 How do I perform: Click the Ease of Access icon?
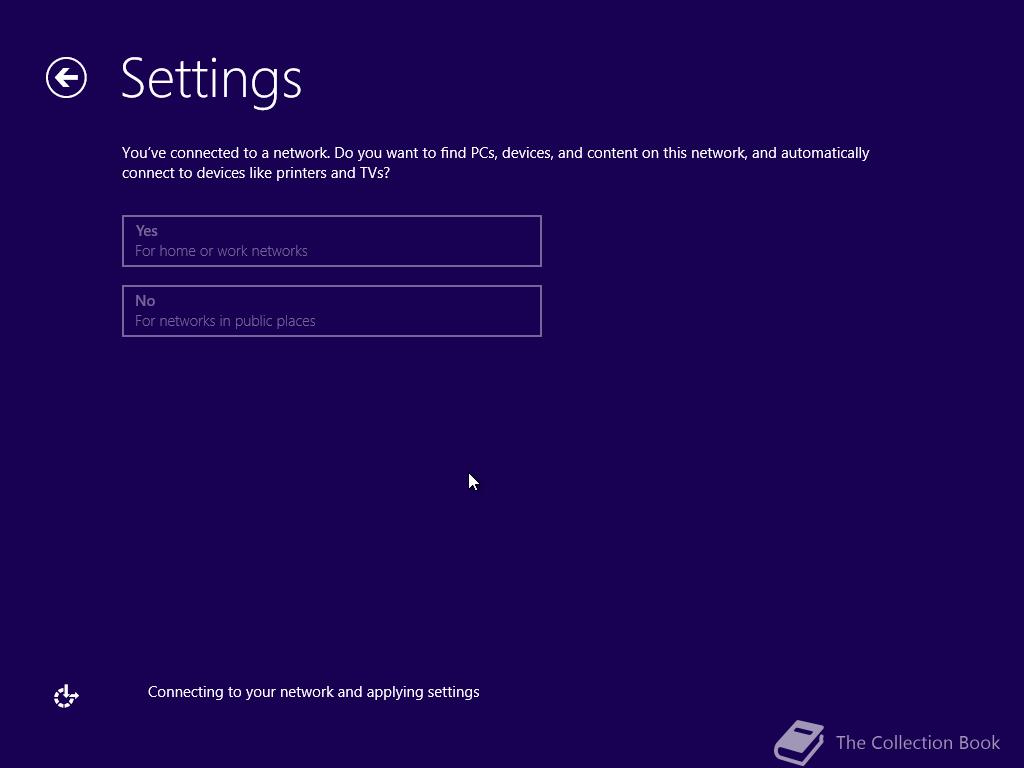[x=66, y=696]
